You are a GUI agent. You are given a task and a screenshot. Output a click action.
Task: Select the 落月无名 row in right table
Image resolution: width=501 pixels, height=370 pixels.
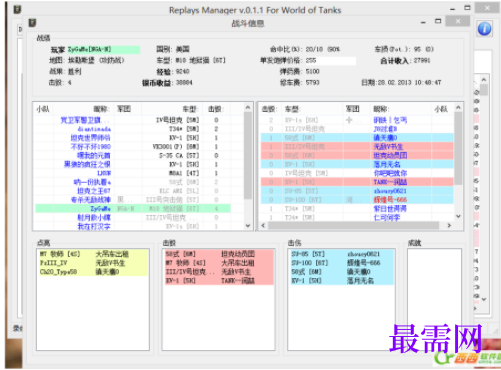pos(357,164)
